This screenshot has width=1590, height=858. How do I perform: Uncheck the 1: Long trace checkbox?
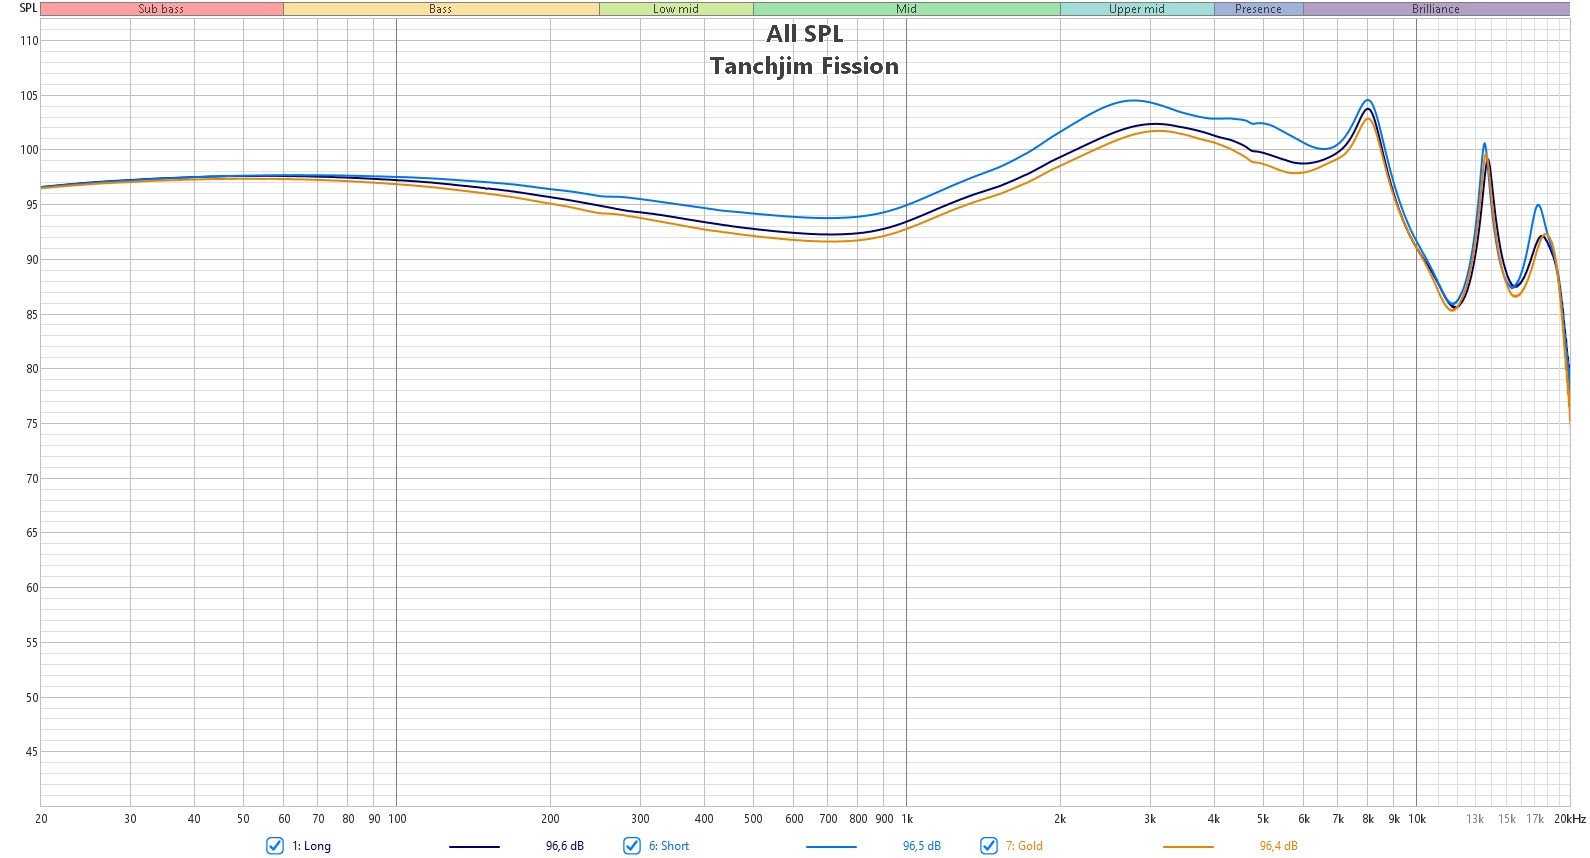click(x=275, y=846)
